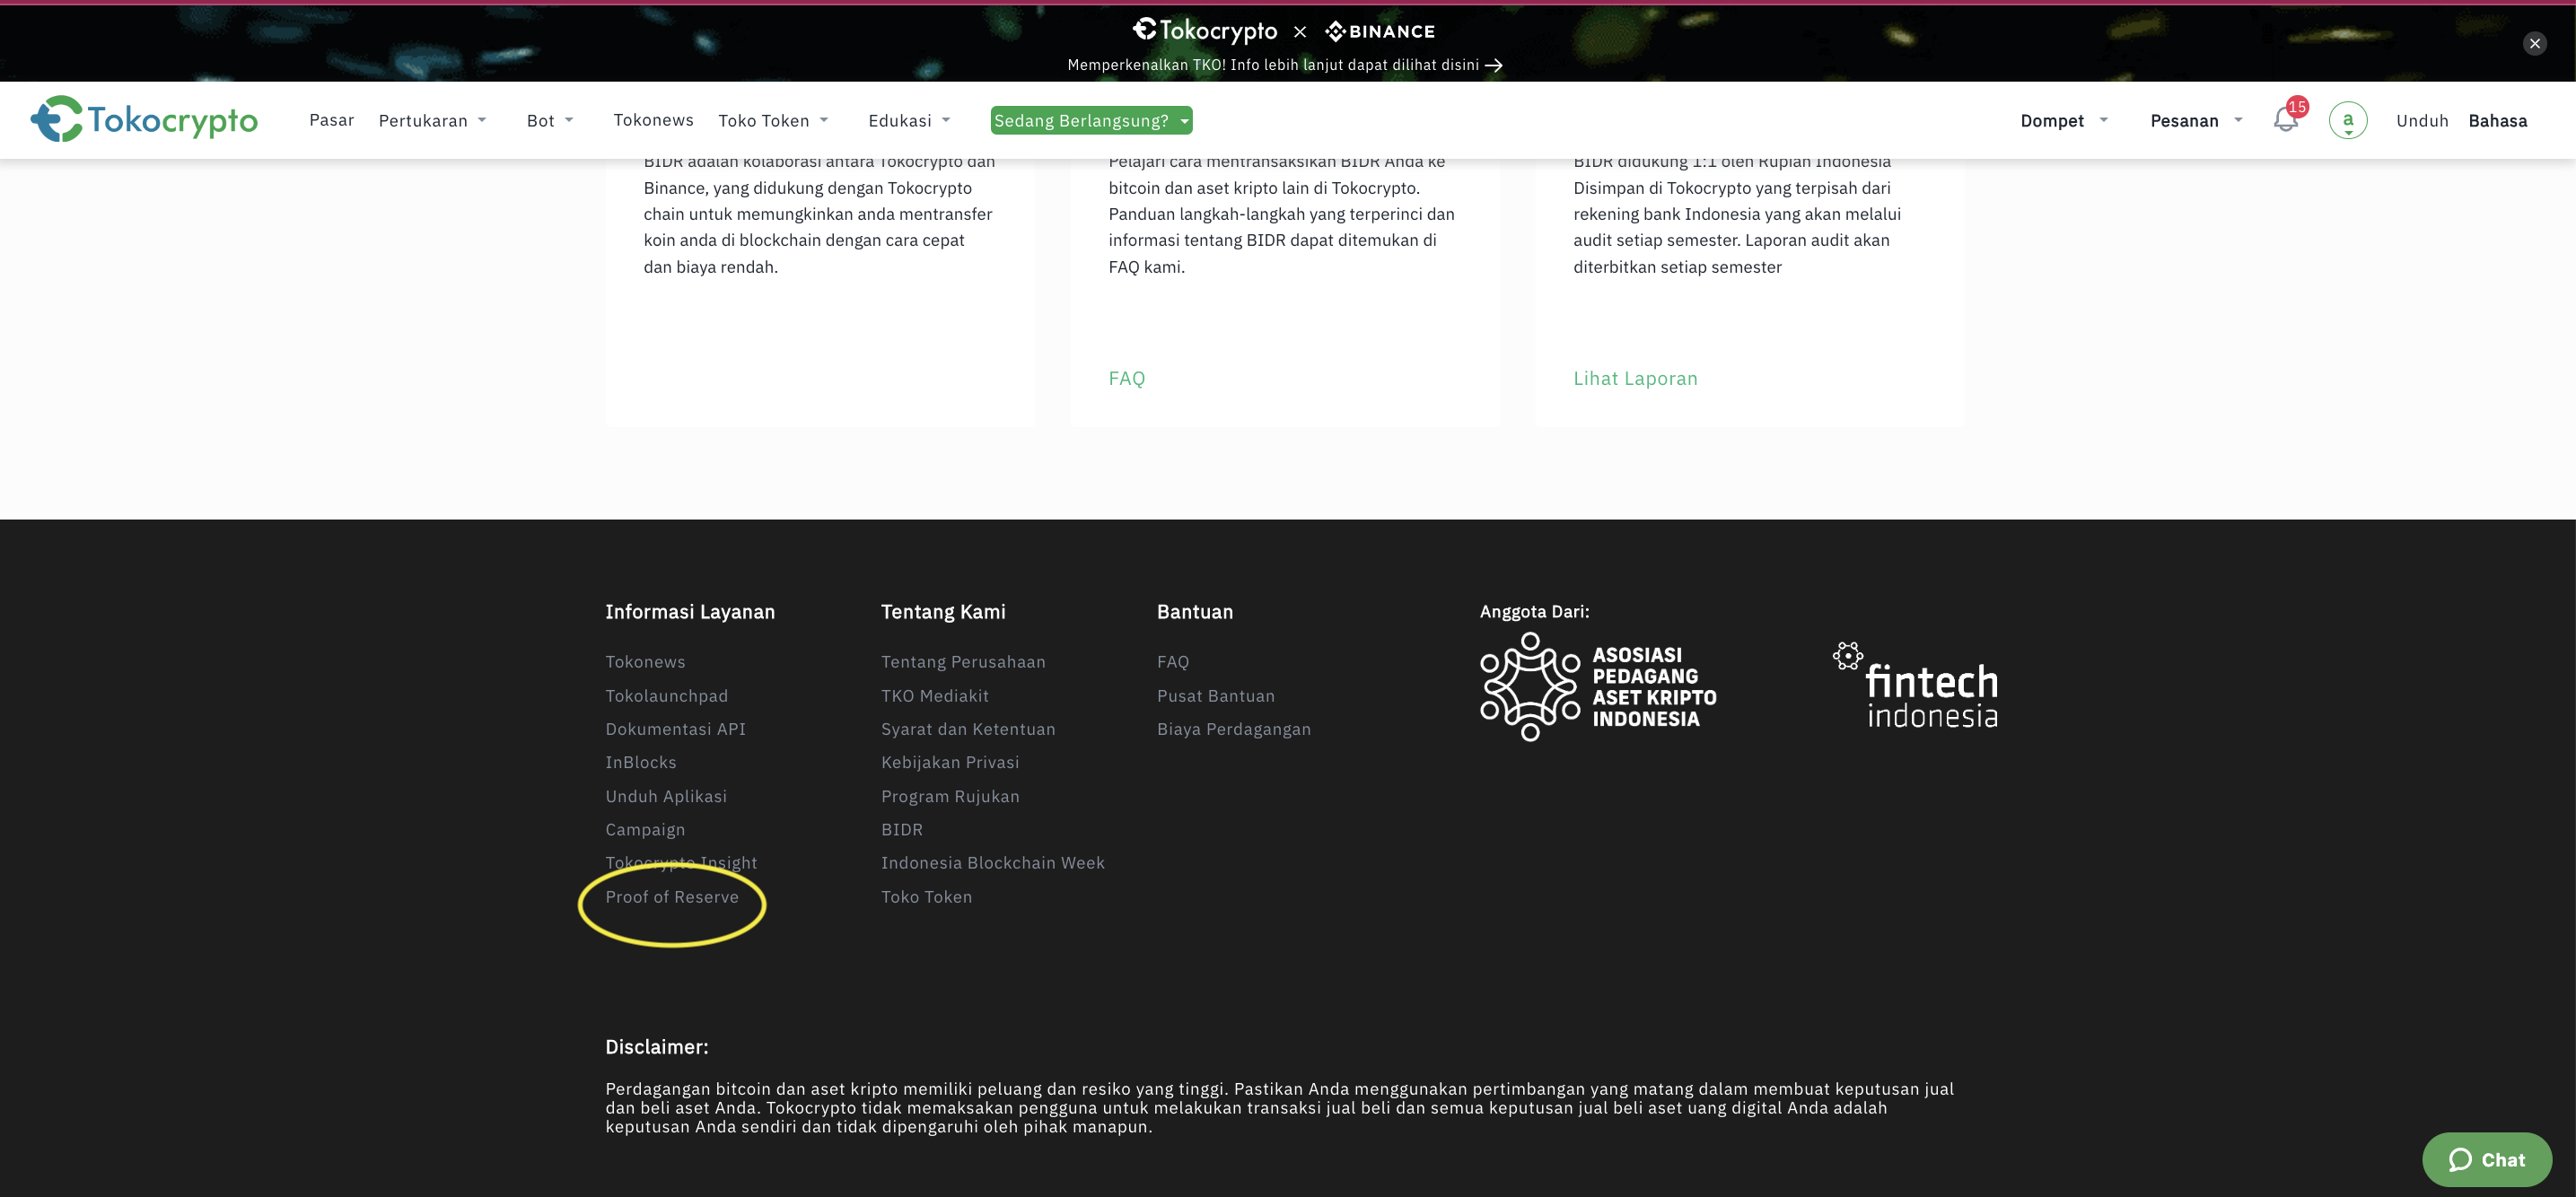Open Program Rujukan footer link
This screenshot has height=1197, width=2576.
950,796
